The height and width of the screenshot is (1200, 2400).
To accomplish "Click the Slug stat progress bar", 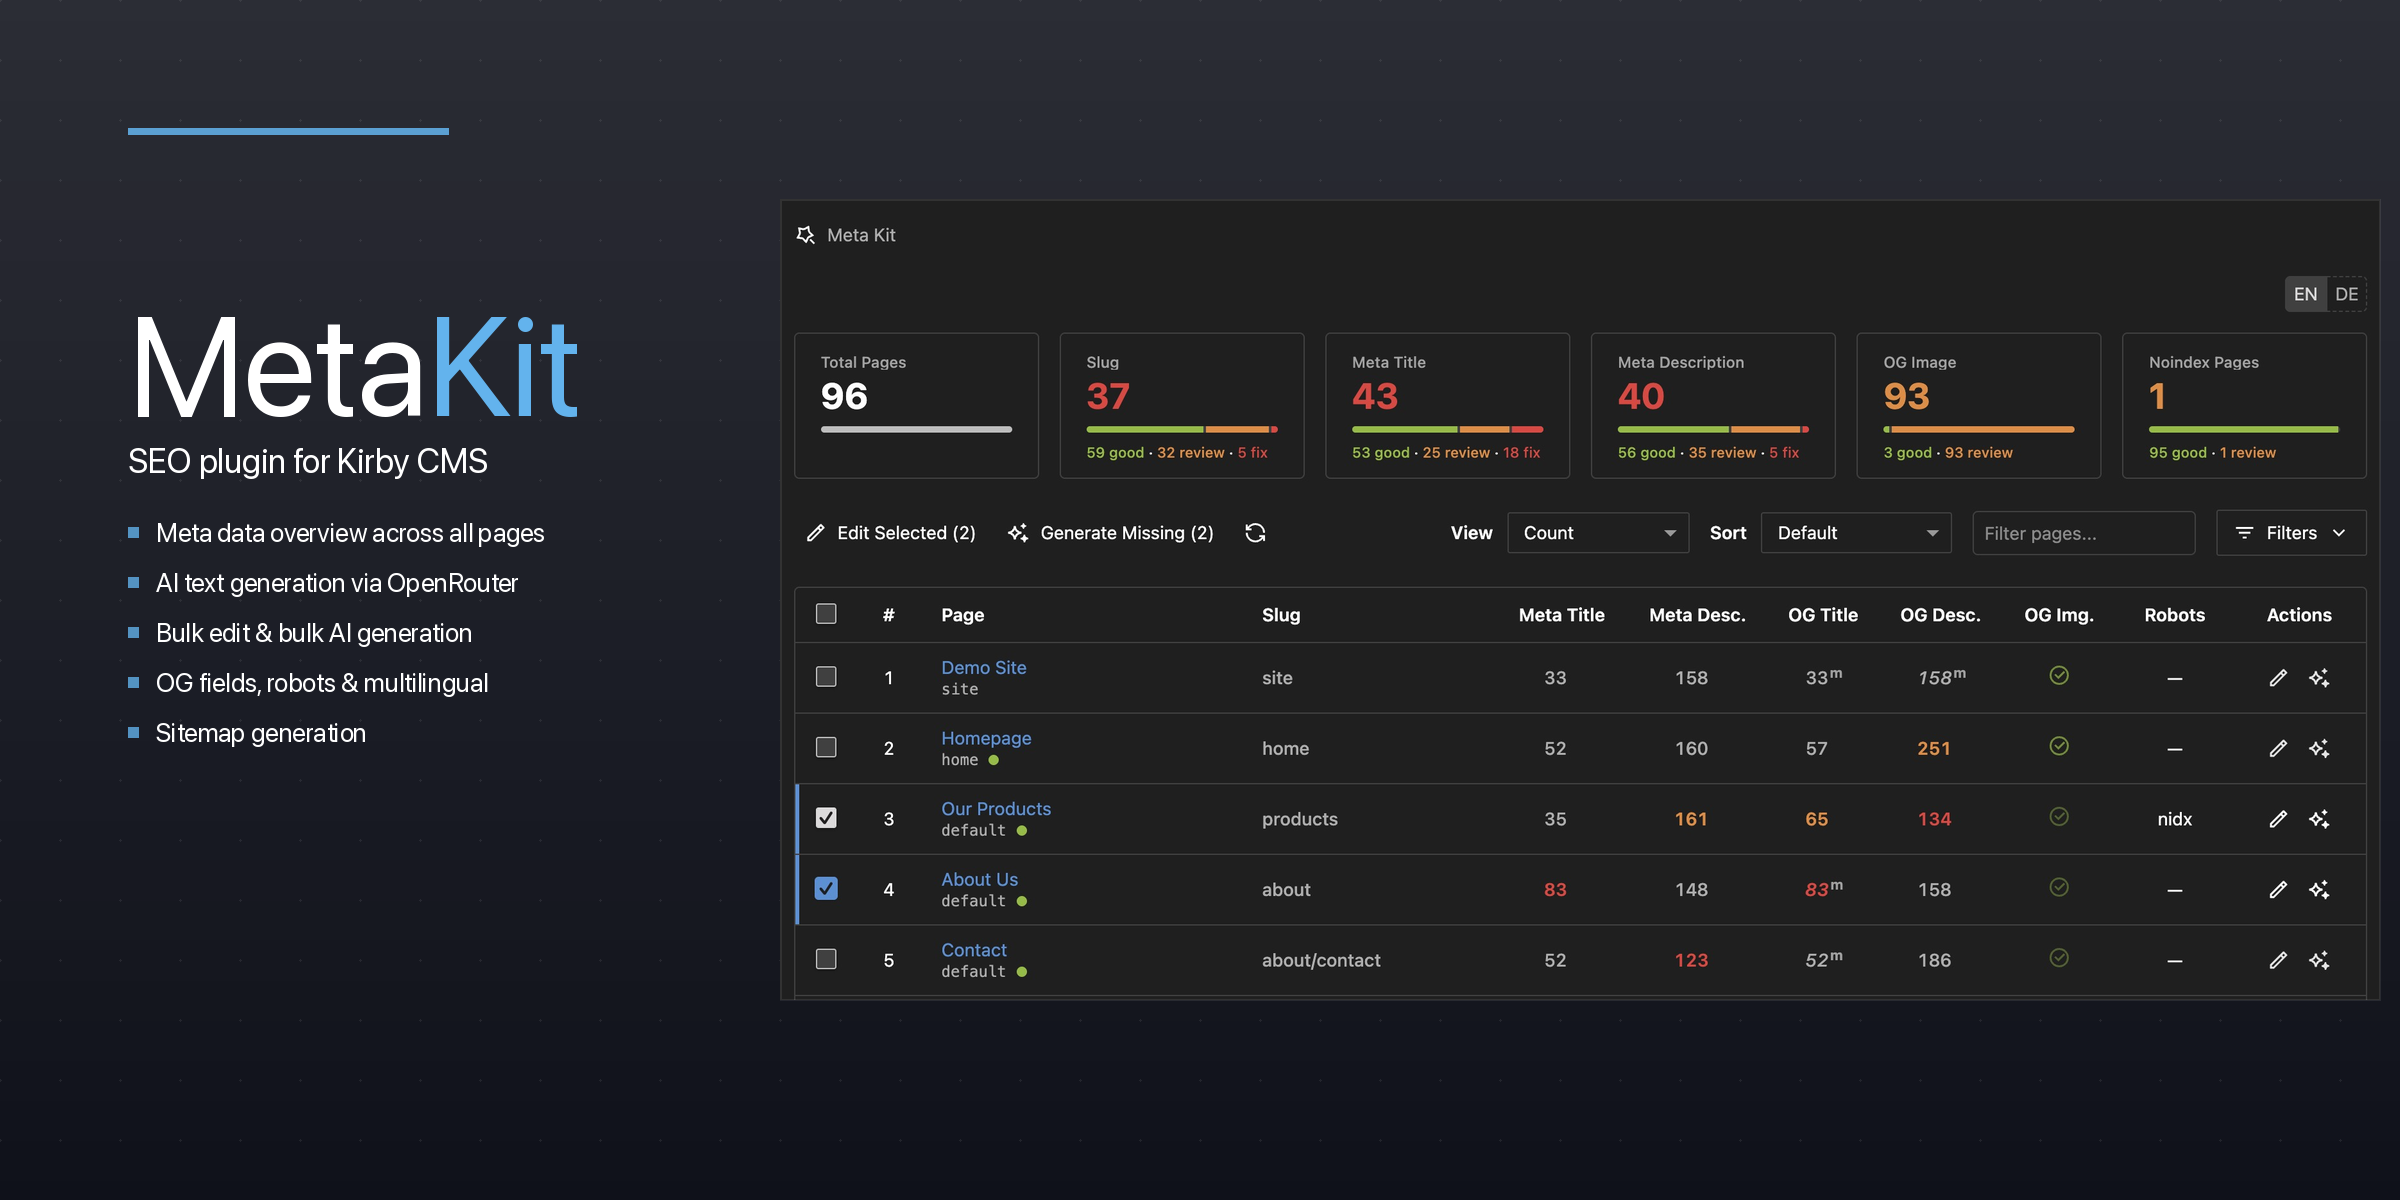I will coord(1182,430).
